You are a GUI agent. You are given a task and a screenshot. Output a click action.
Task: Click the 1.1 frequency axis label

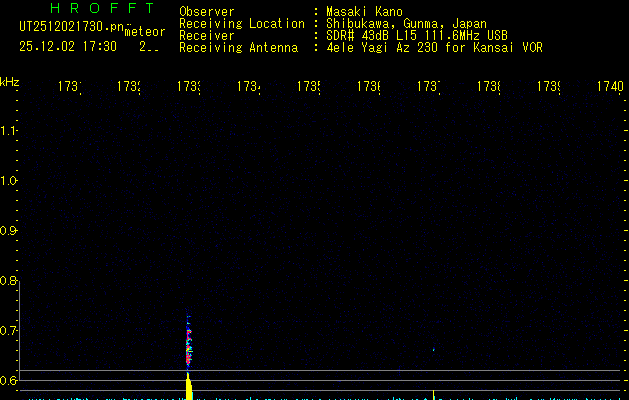(x=8, y=130)
